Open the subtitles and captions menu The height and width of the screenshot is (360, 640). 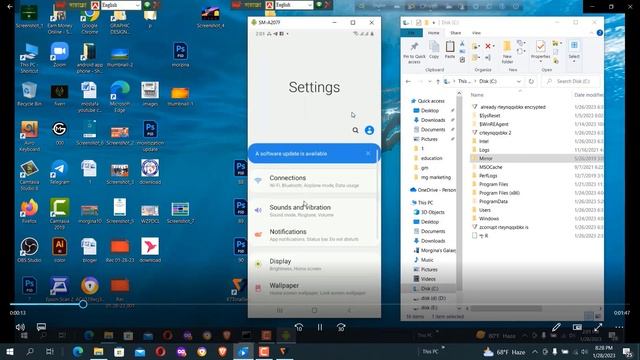41,327
